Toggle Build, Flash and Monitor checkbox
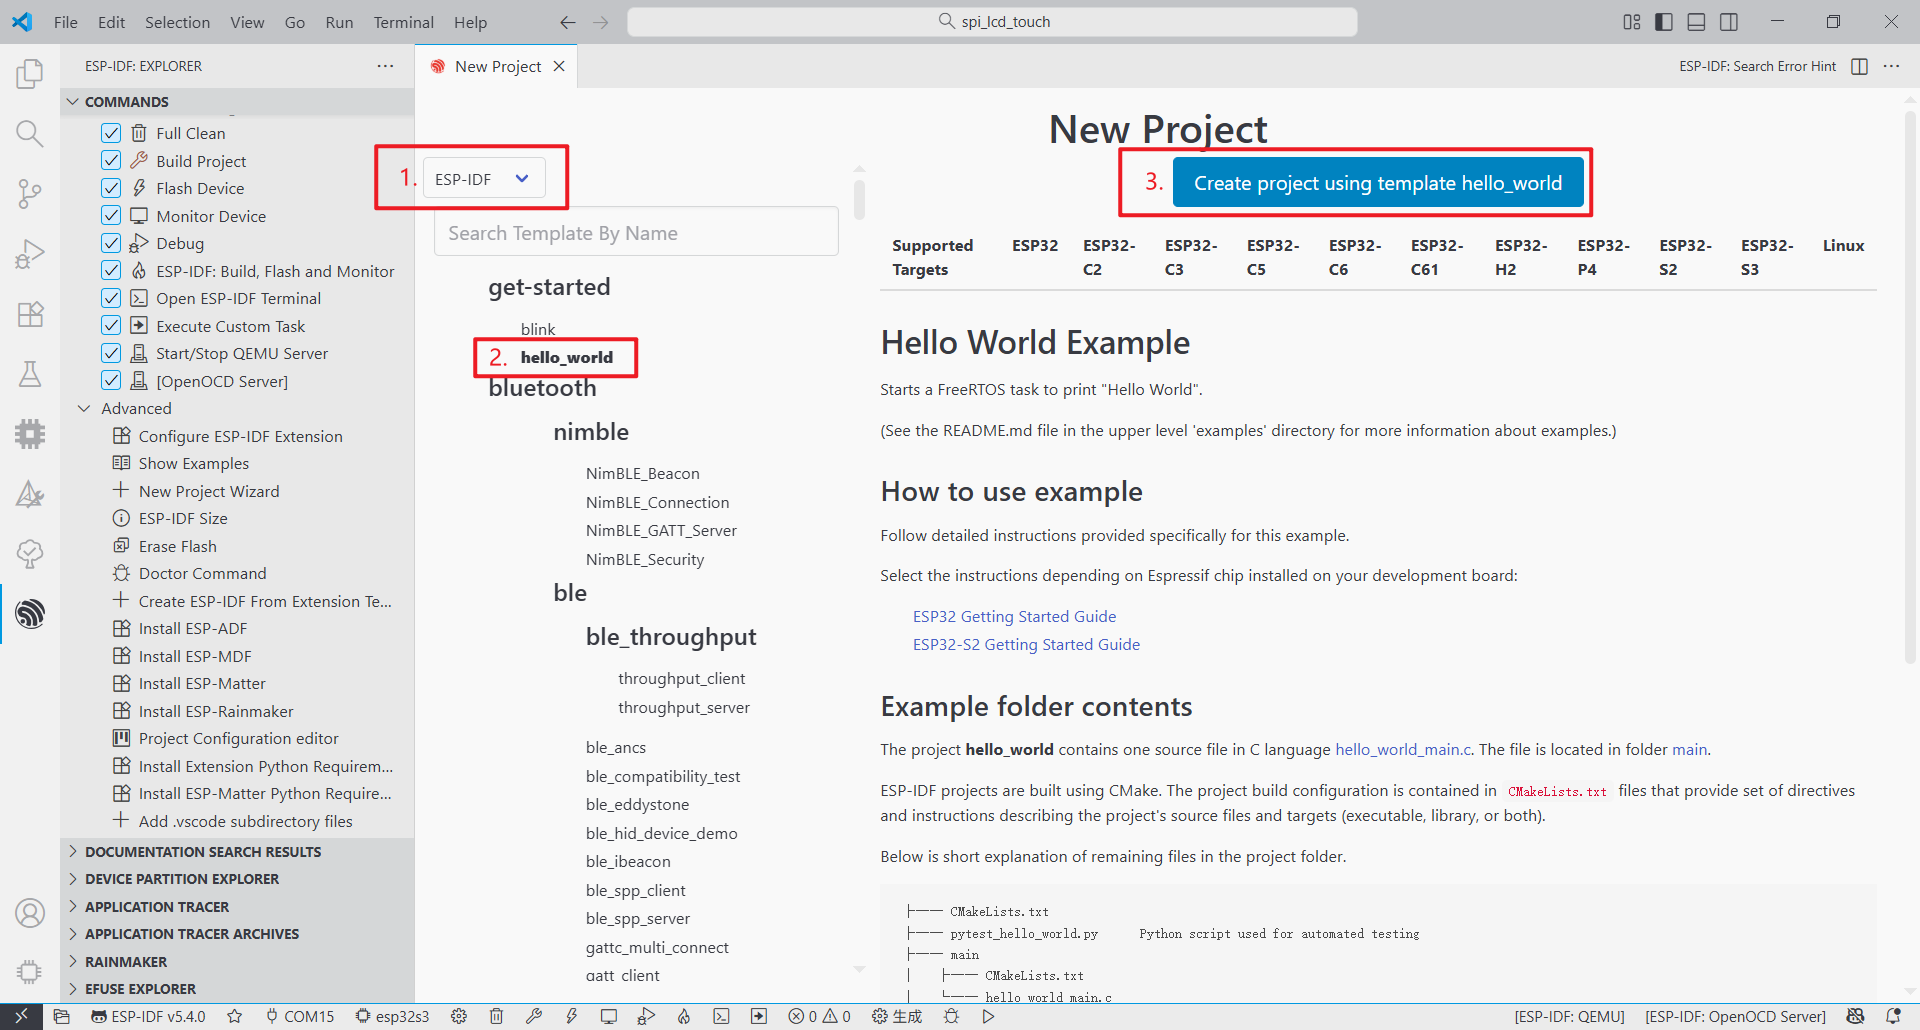 pos(111,271)
